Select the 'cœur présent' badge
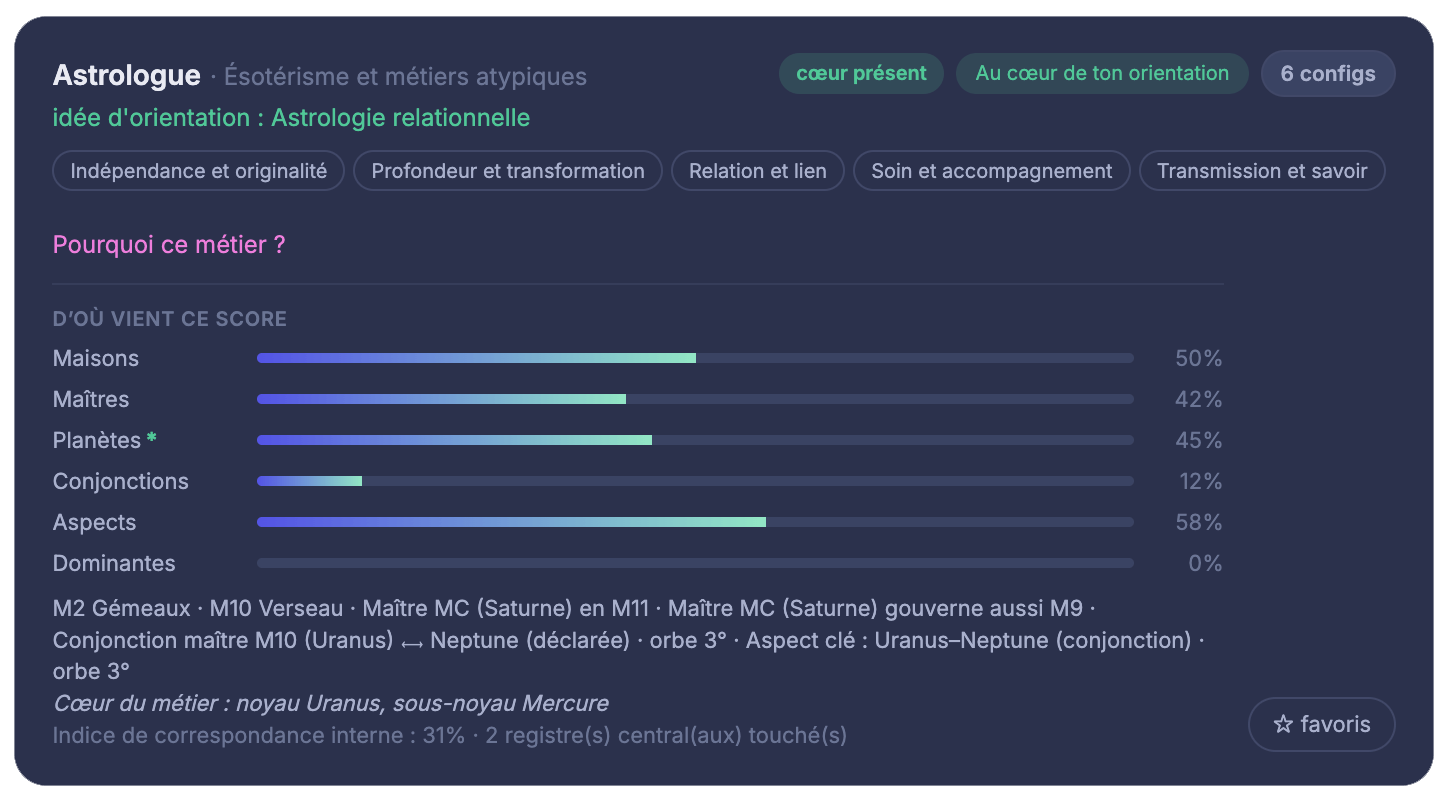This screenshot has width=1446, height=794. (x=861, y=73)
